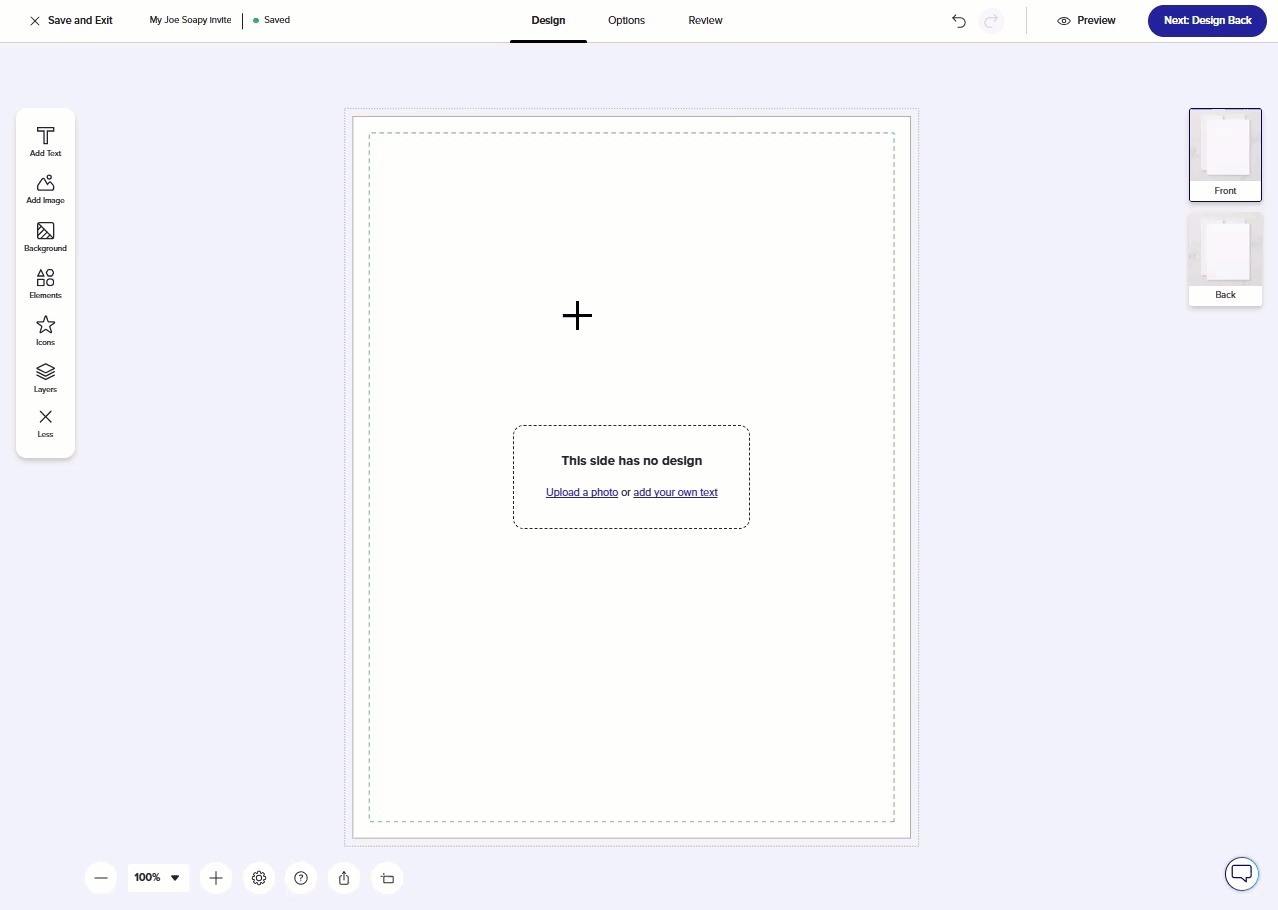Image resolution: width=1278 pixels, height=910 pixels.
Task: Click the undo arrow
Action: pyautogui.click(x=959, y=21)
